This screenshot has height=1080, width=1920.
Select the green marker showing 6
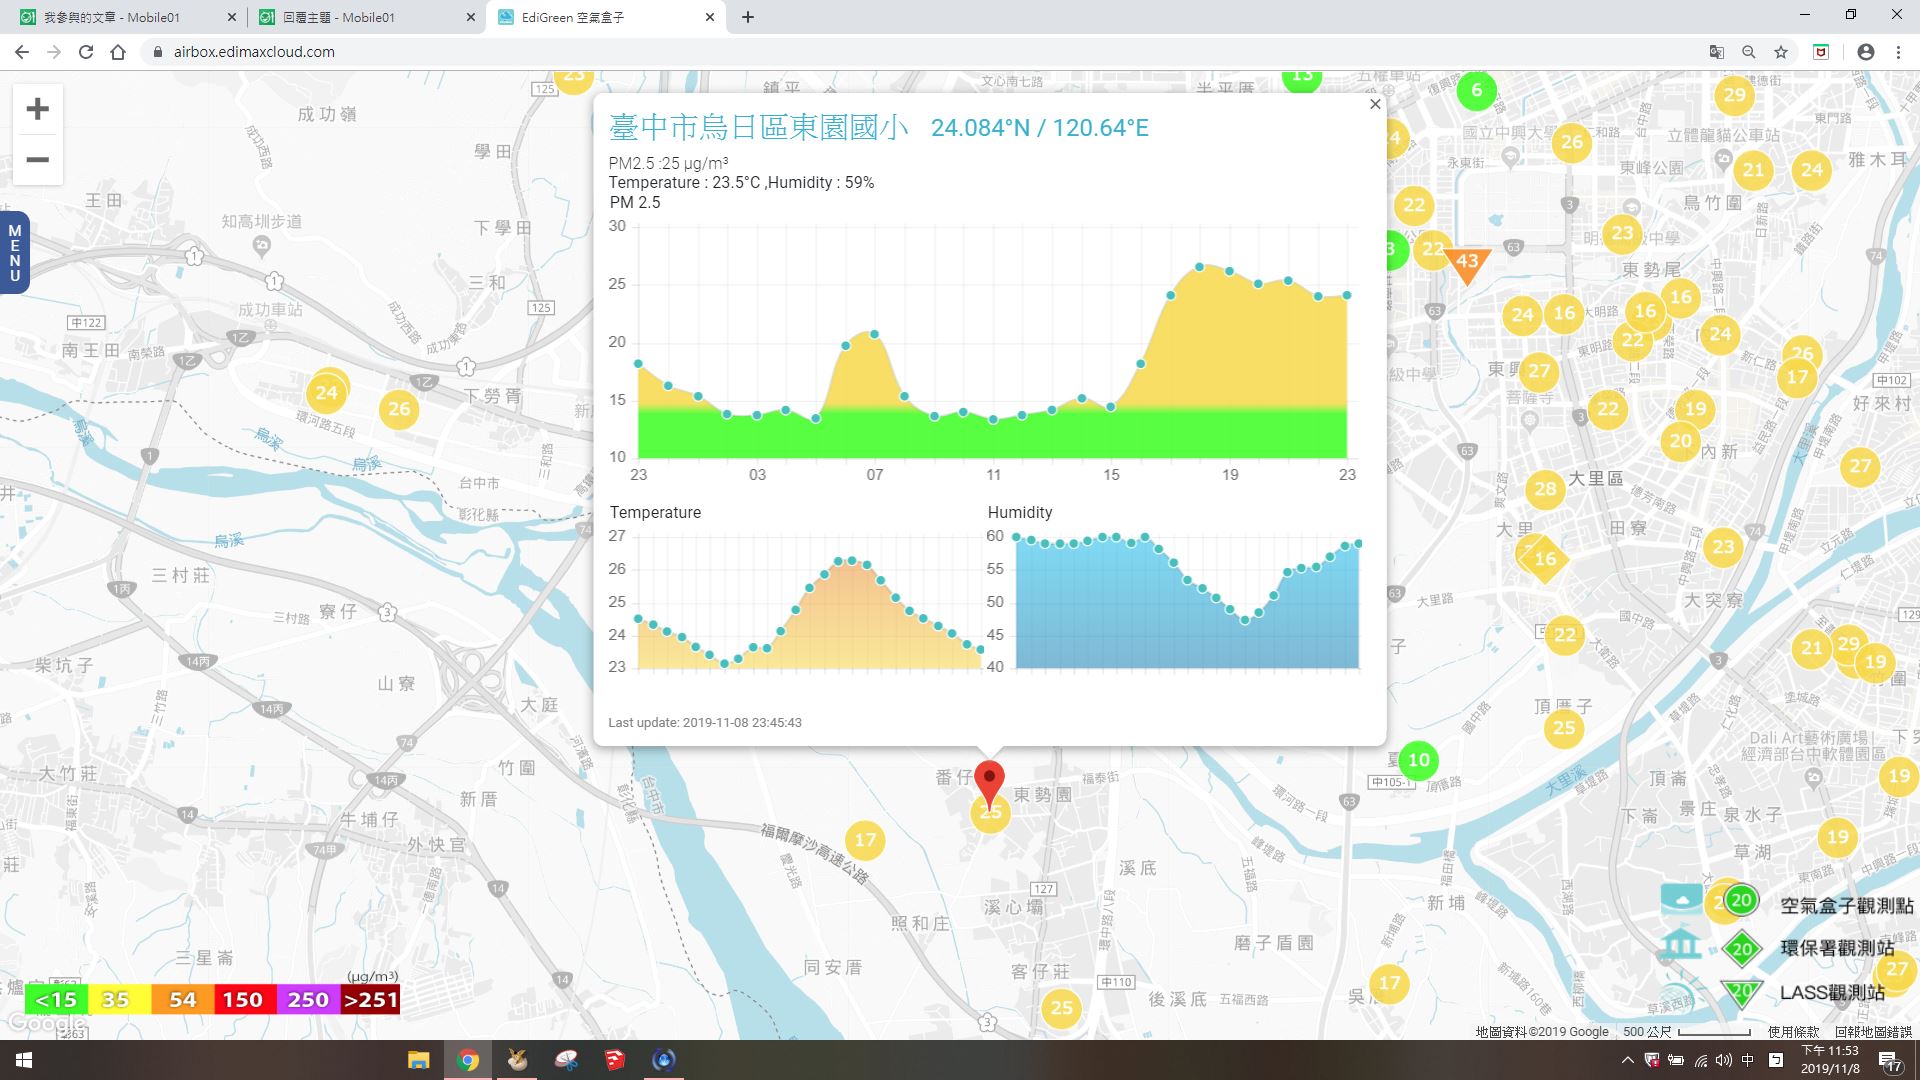point(1476,91)
